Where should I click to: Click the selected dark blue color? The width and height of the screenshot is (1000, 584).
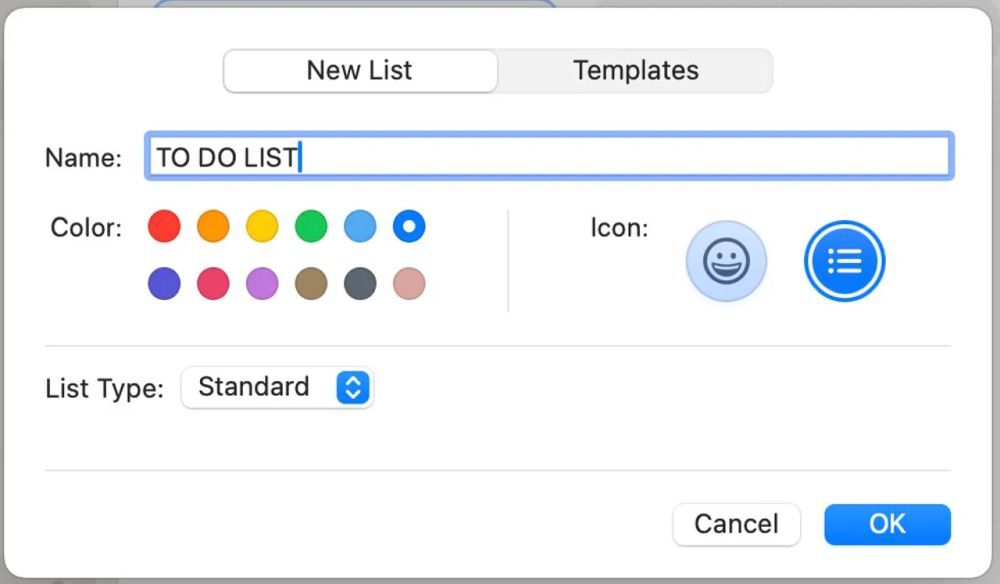pyautogui.click(x=409, y=226)
